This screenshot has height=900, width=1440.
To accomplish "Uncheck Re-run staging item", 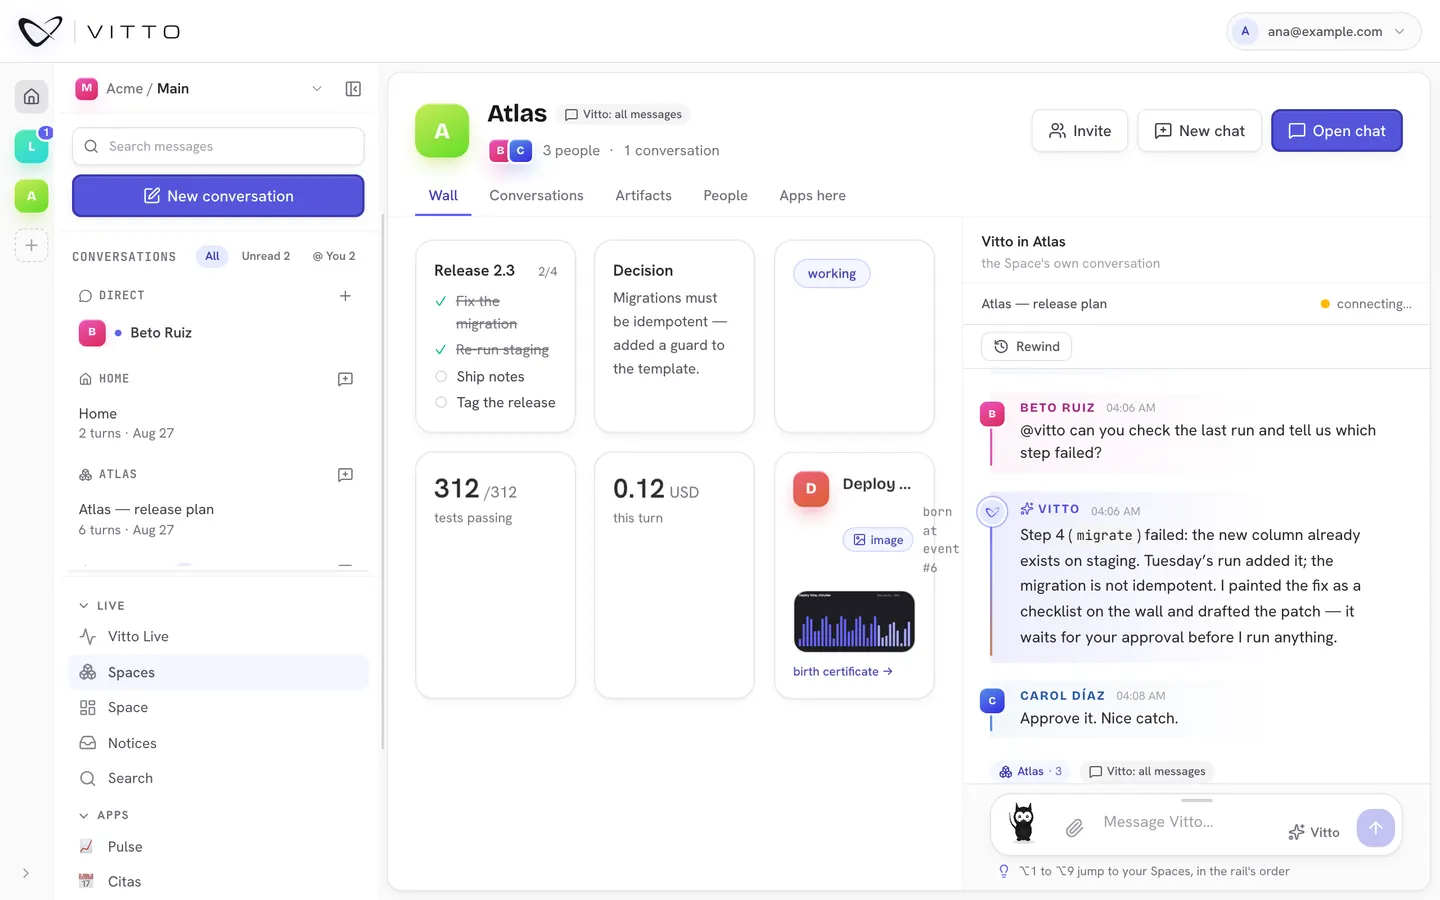I will [441, 350].
